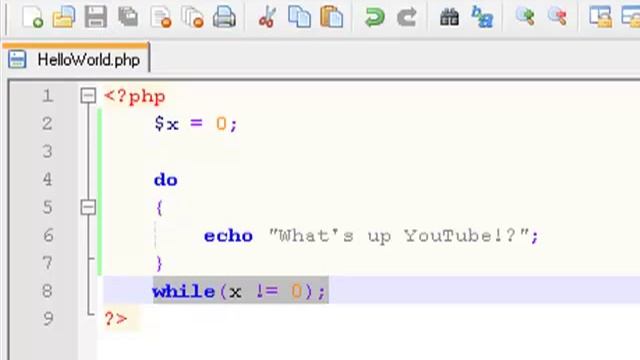The width and height of the screenshot is (640, 360).
Task: Click the Zoom Out magnifier icon
Action: [557, 17]
